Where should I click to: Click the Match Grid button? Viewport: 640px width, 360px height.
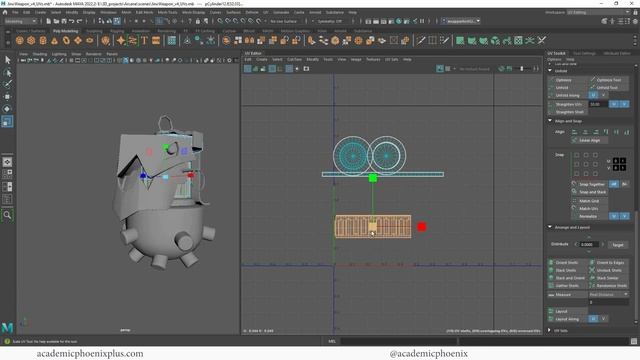coord(589,201)
